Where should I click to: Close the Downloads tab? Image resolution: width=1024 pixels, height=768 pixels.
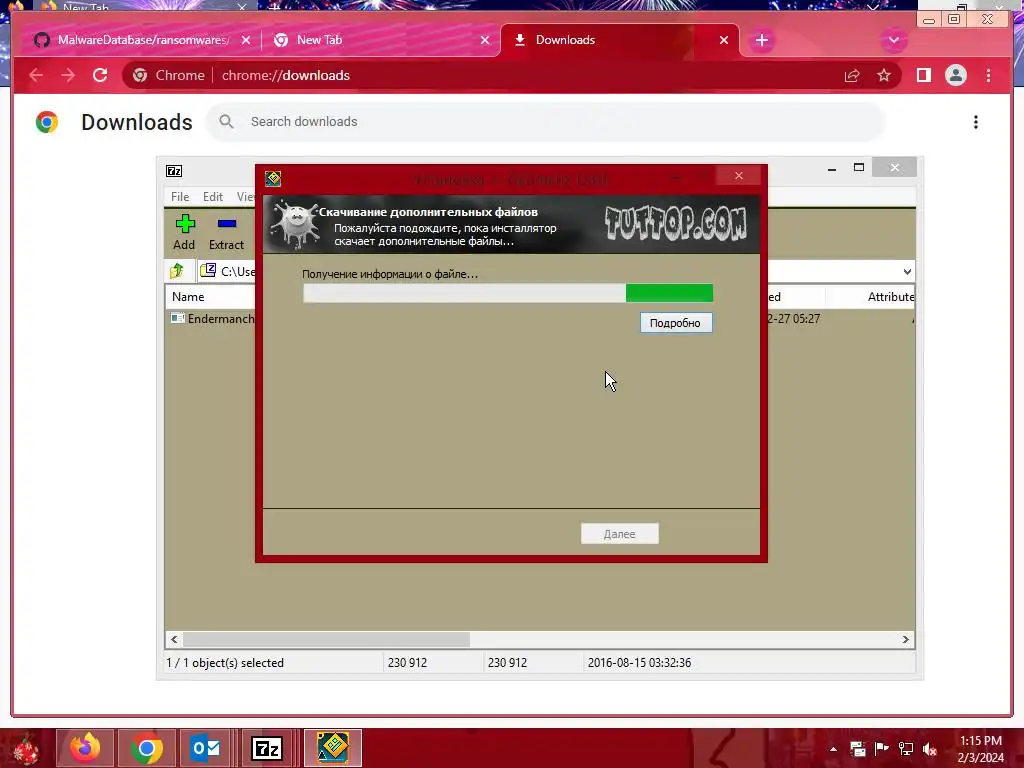click(x=724, y=40)
